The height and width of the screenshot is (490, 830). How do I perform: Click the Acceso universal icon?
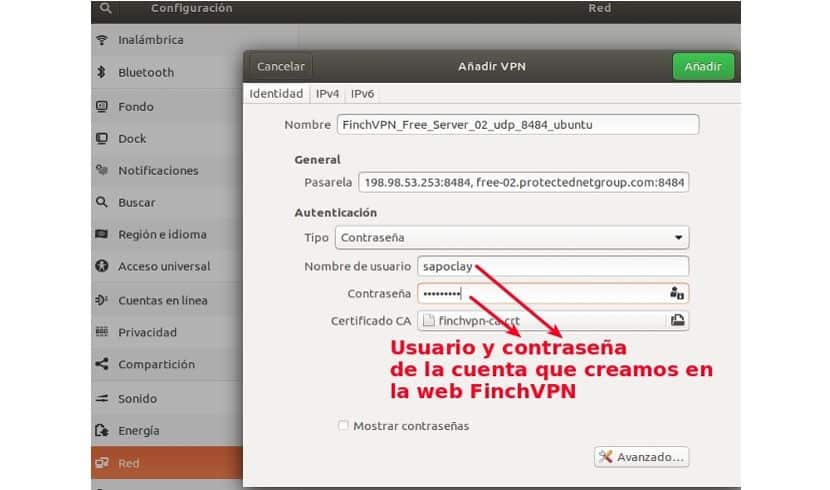[x=102, y=266]
